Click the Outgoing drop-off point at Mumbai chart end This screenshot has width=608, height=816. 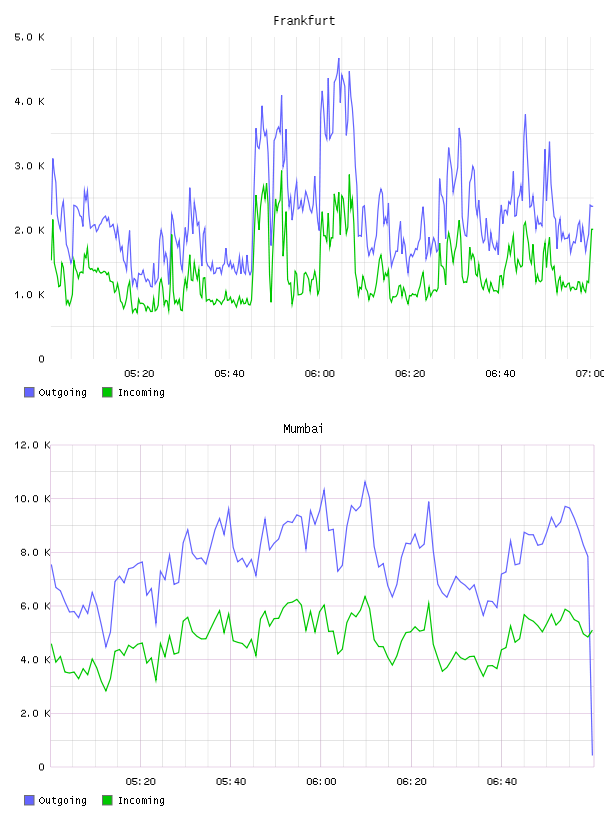pyautogui.click(x=592, y=754)
